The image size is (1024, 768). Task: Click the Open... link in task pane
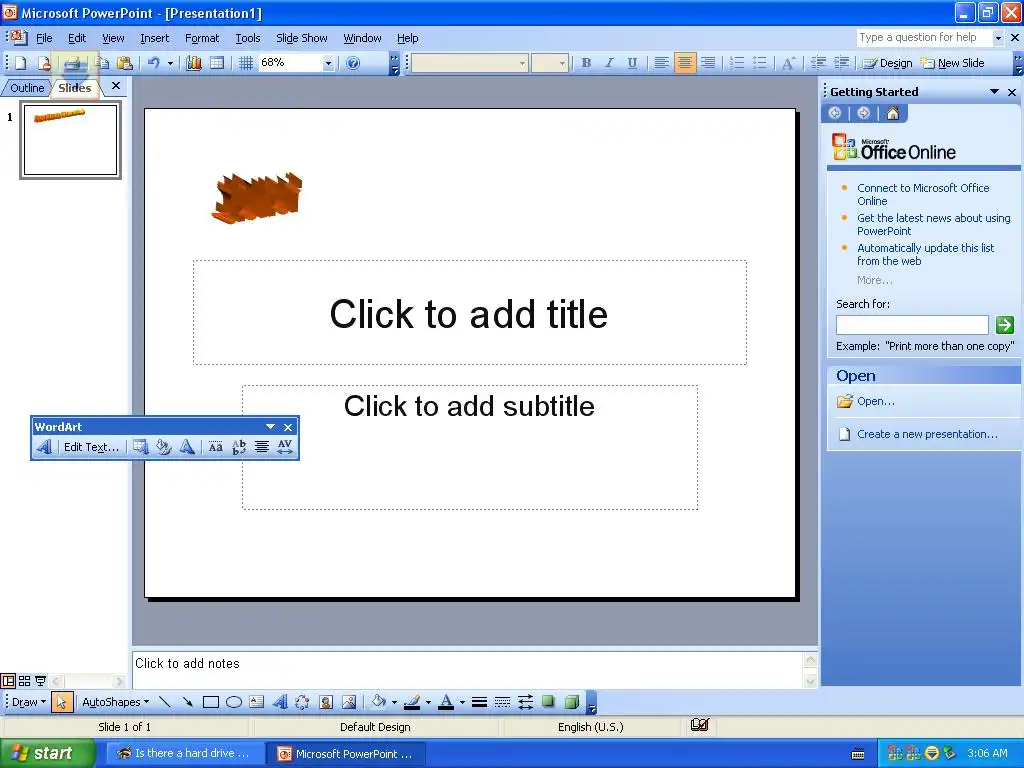(876, 401)
